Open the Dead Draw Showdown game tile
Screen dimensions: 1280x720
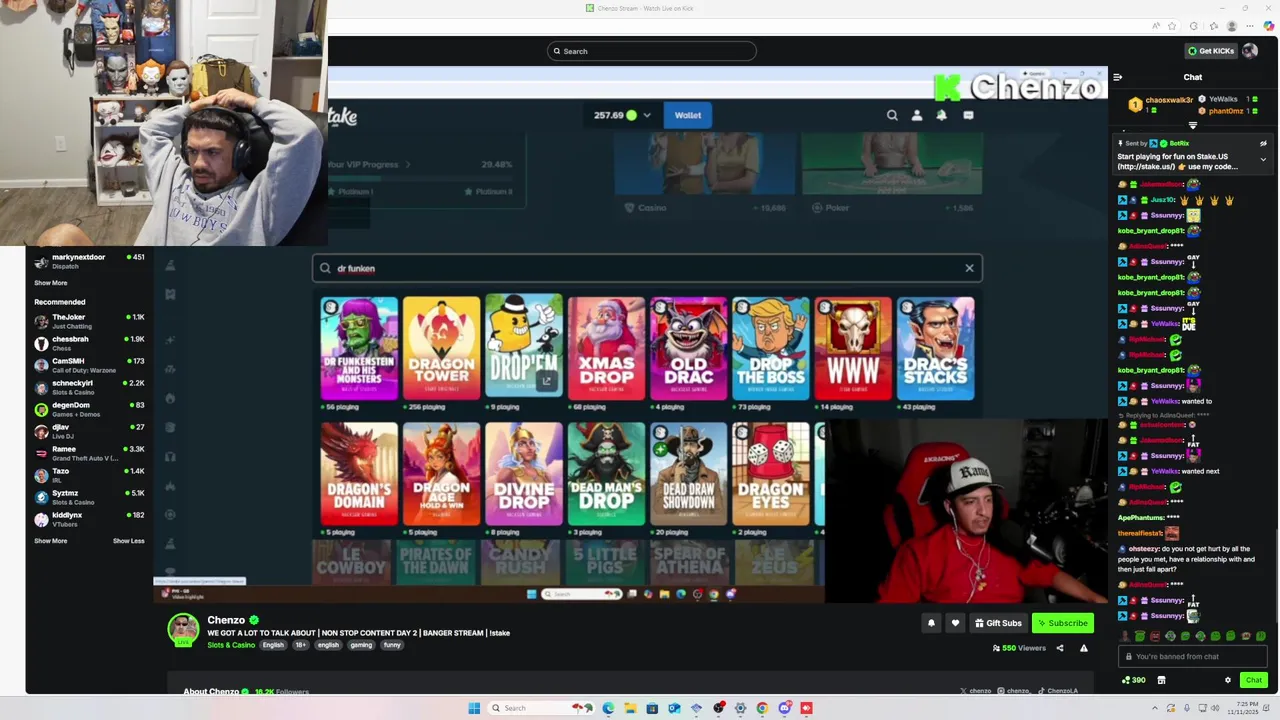click(x=689, y=473)
